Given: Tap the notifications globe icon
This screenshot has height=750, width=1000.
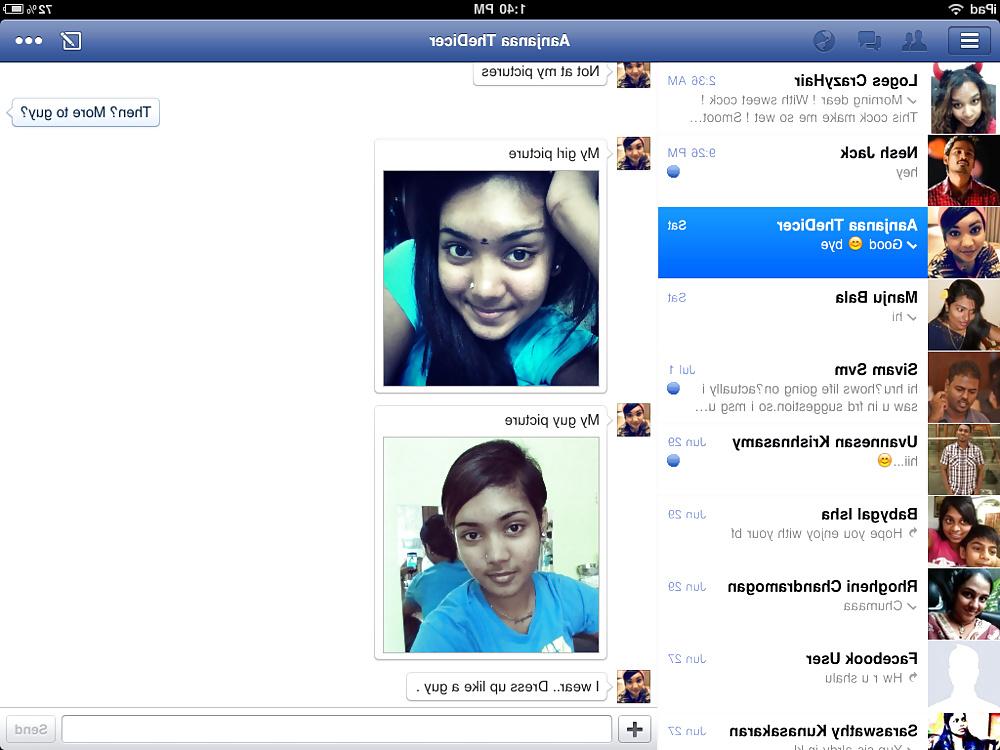Looking at the screenshot, I should coord(824,41).
